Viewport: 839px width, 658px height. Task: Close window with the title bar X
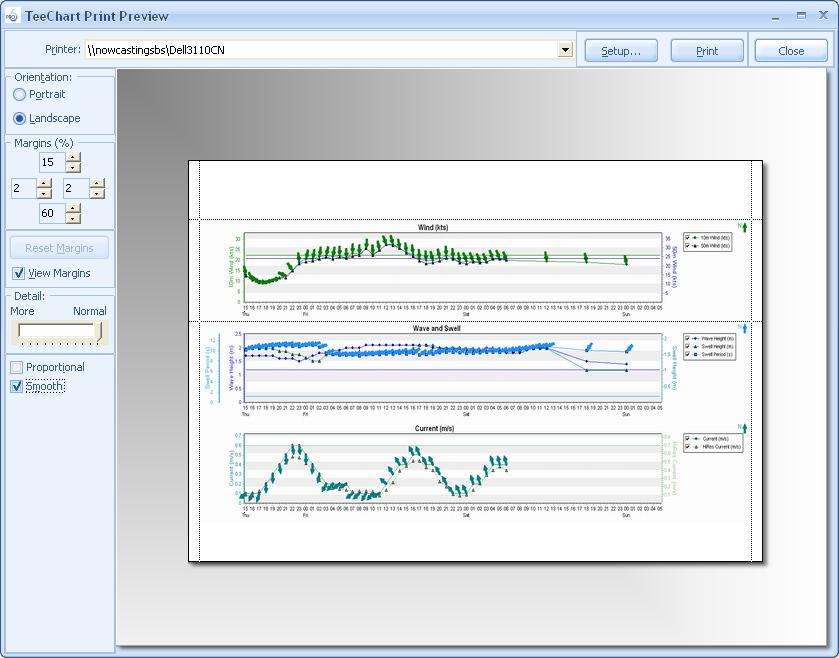(x=823, y=16)
